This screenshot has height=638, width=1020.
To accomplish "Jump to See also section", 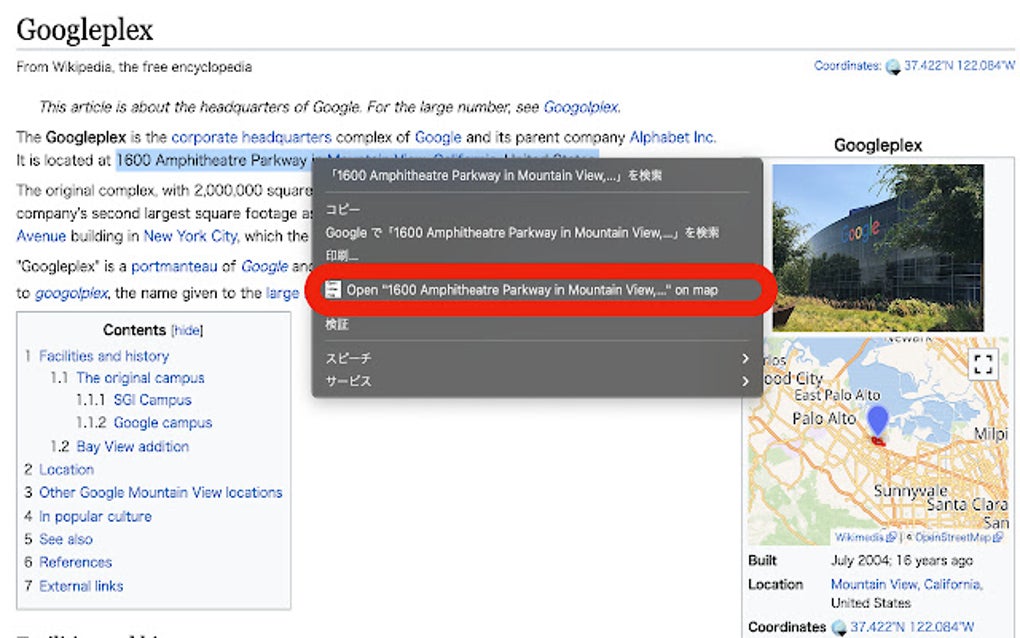I will 66,539.
